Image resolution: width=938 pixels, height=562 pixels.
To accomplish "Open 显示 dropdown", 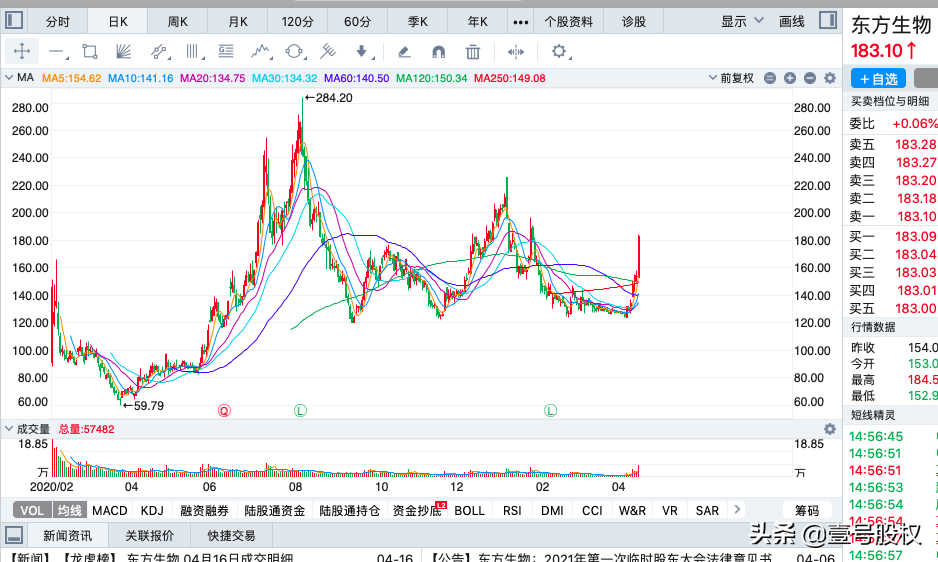I will (742, 22).
